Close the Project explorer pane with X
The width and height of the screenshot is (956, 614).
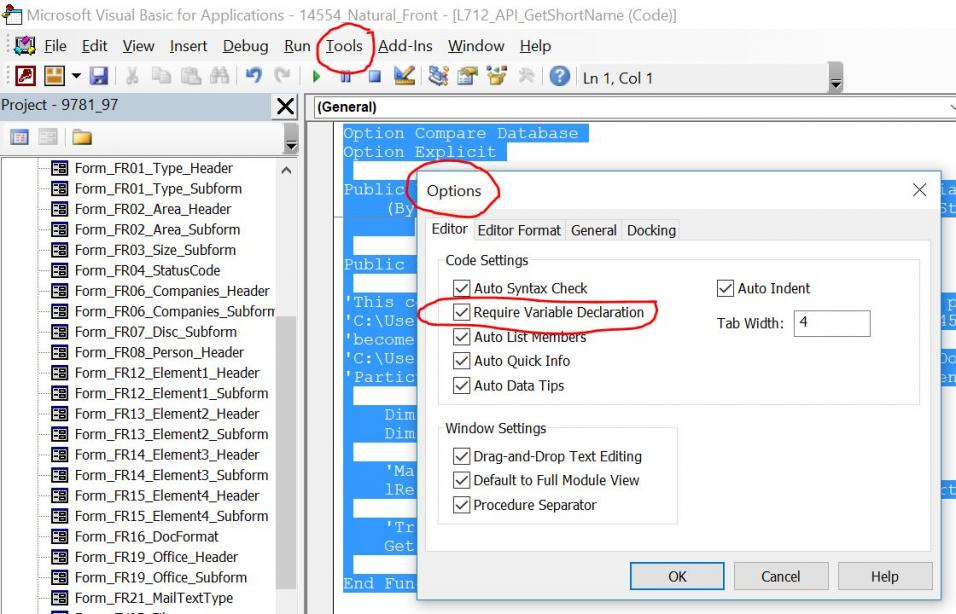click(285, 106)
